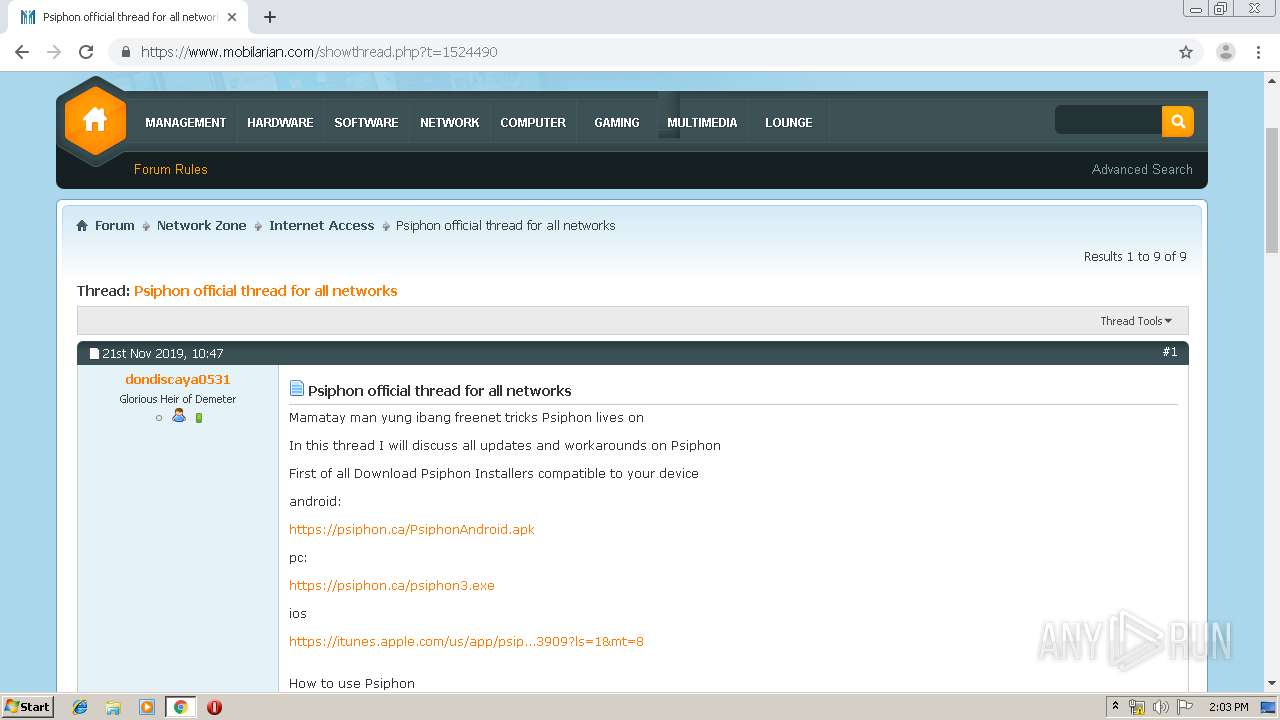Click the browser forward arrow
Image resolution: width=1280 pixels, height=720 pixels.
[x=54, y=52]
